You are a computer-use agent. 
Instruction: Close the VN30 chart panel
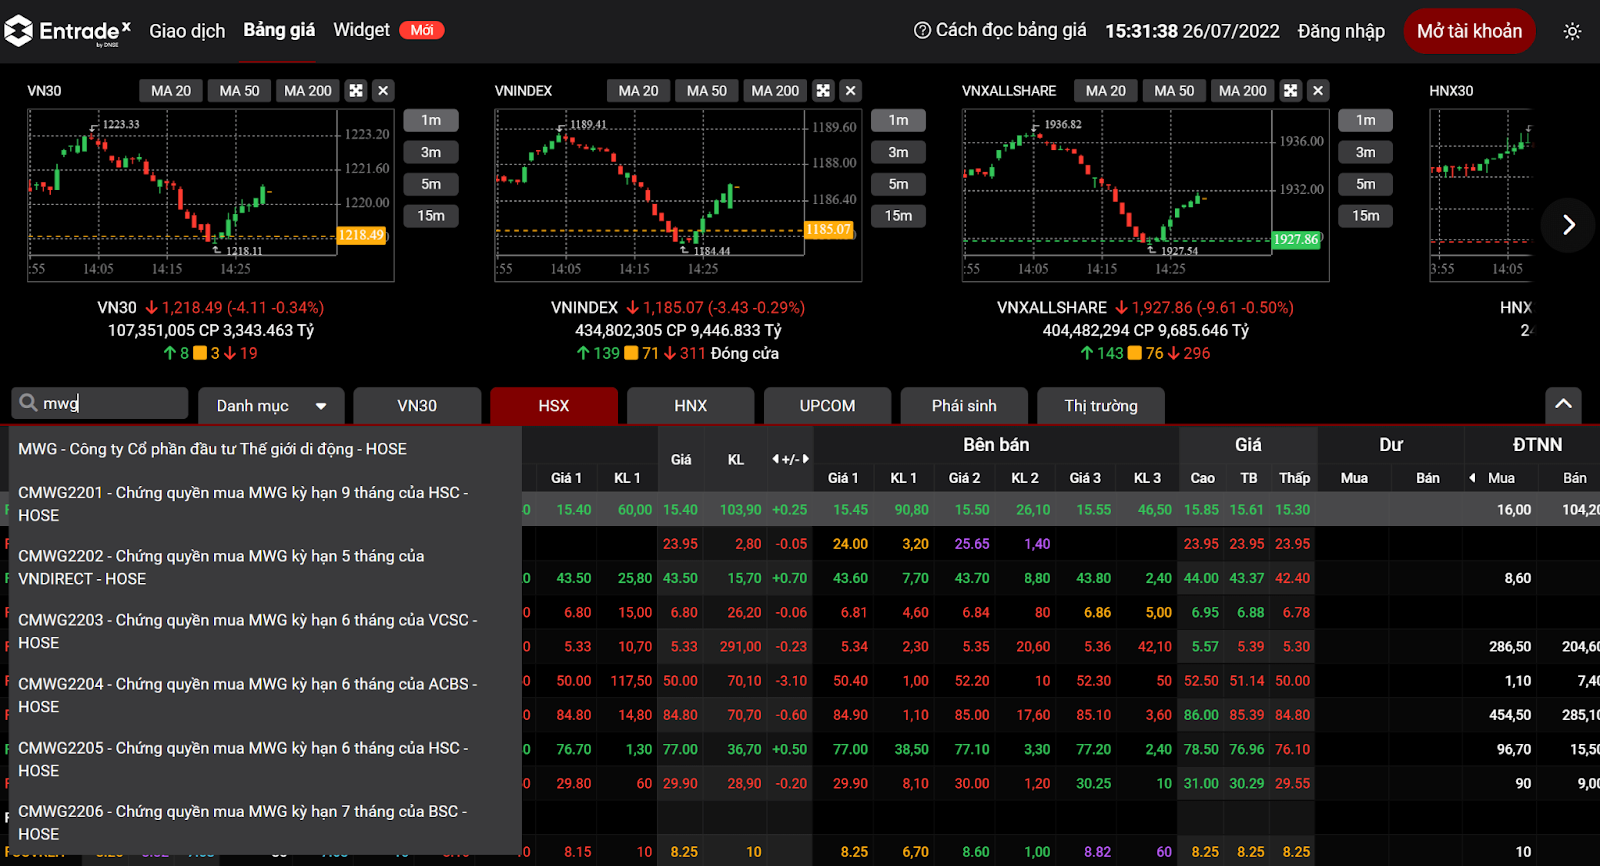[x=383, y=91]
